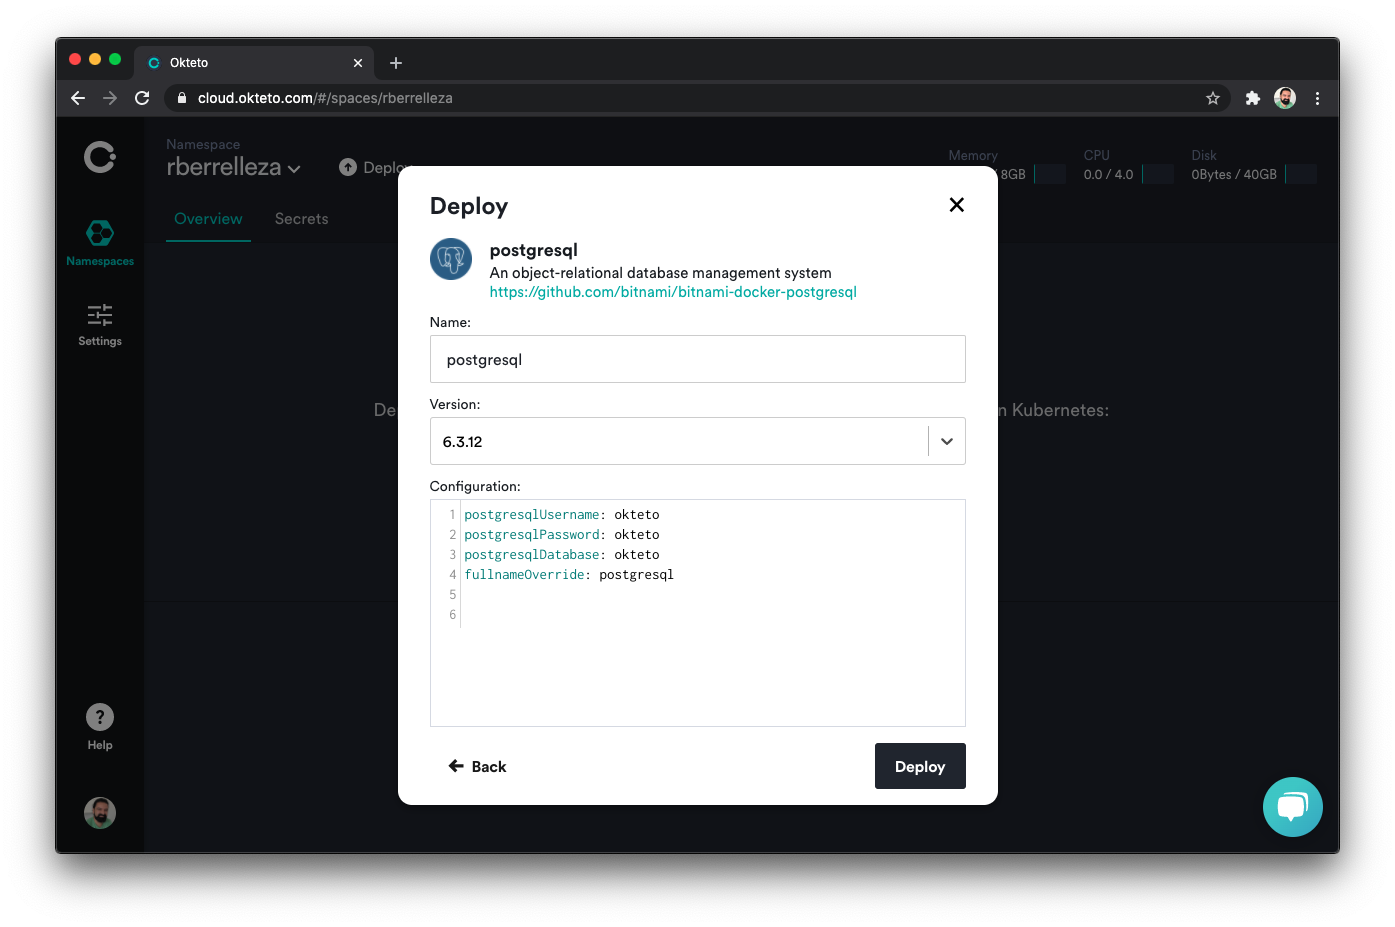Focus the Name input field
1395x927 pixels.
pos(698,359)
